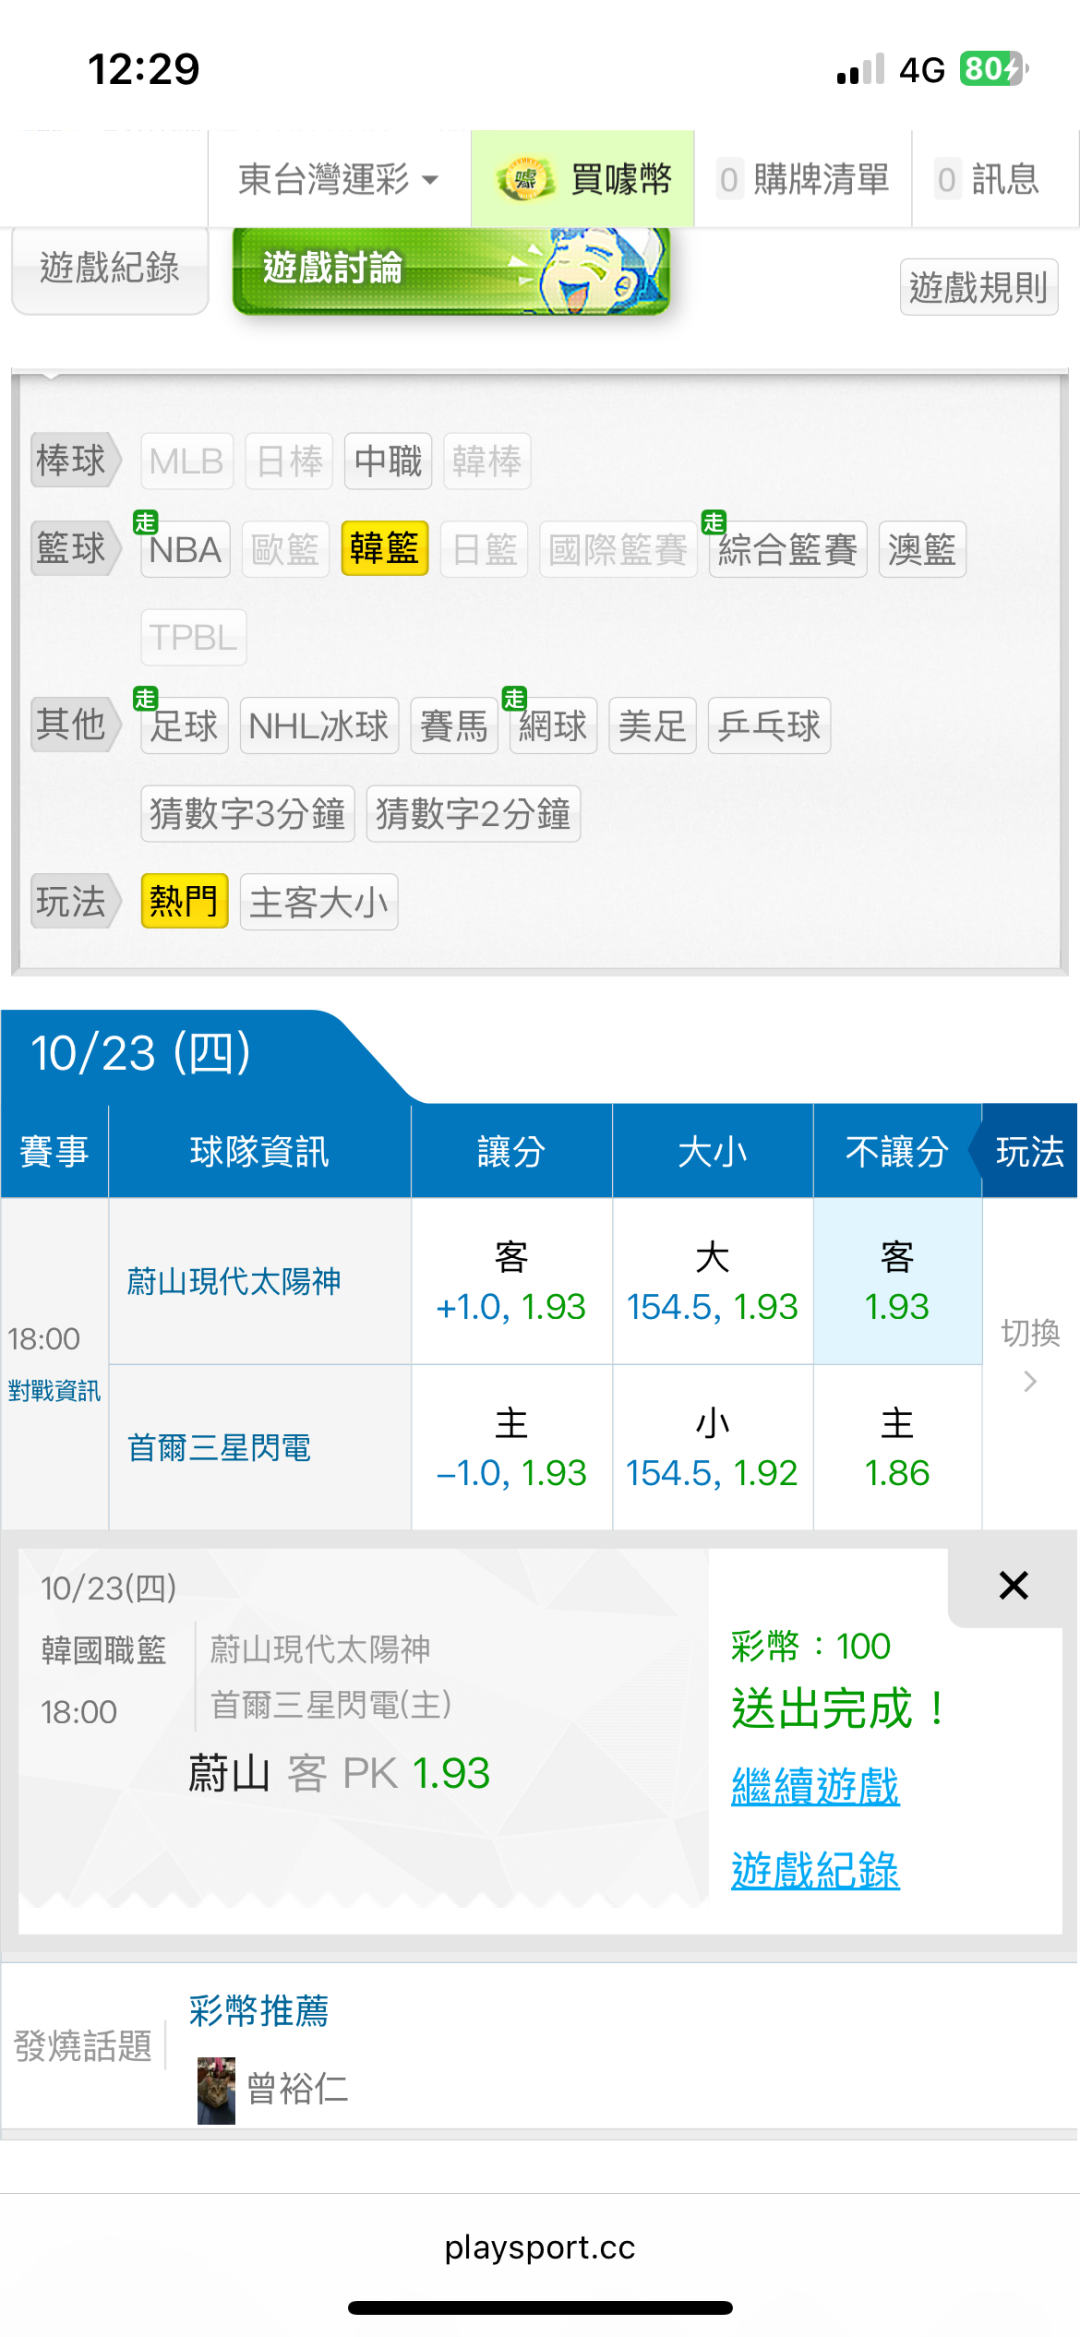The image size is (1080, 2337).
Task: Close the bet confirmation slip
Action: click(1013, 1585)
